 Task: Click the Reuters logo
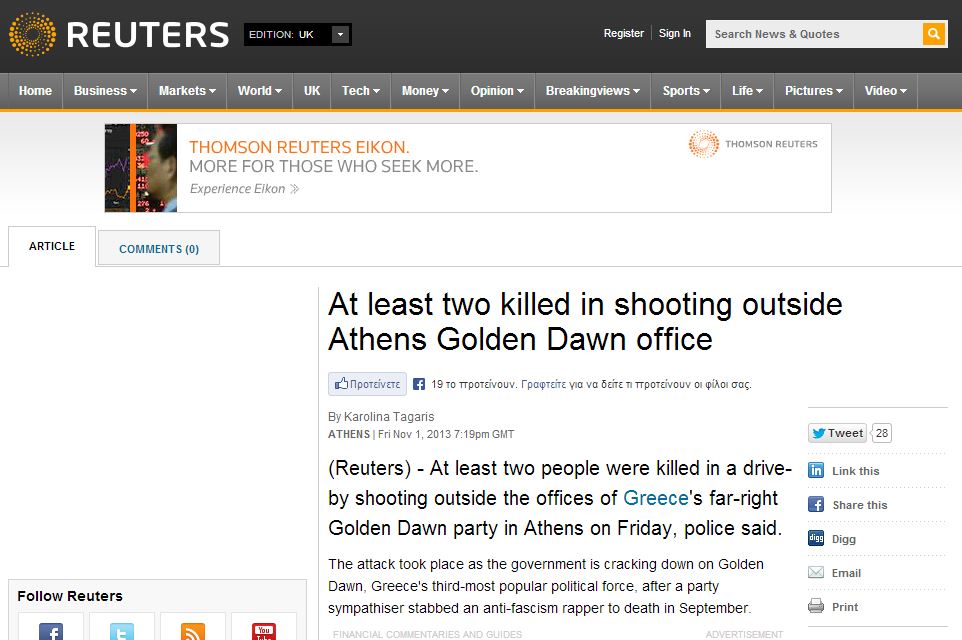click(119, 35)
